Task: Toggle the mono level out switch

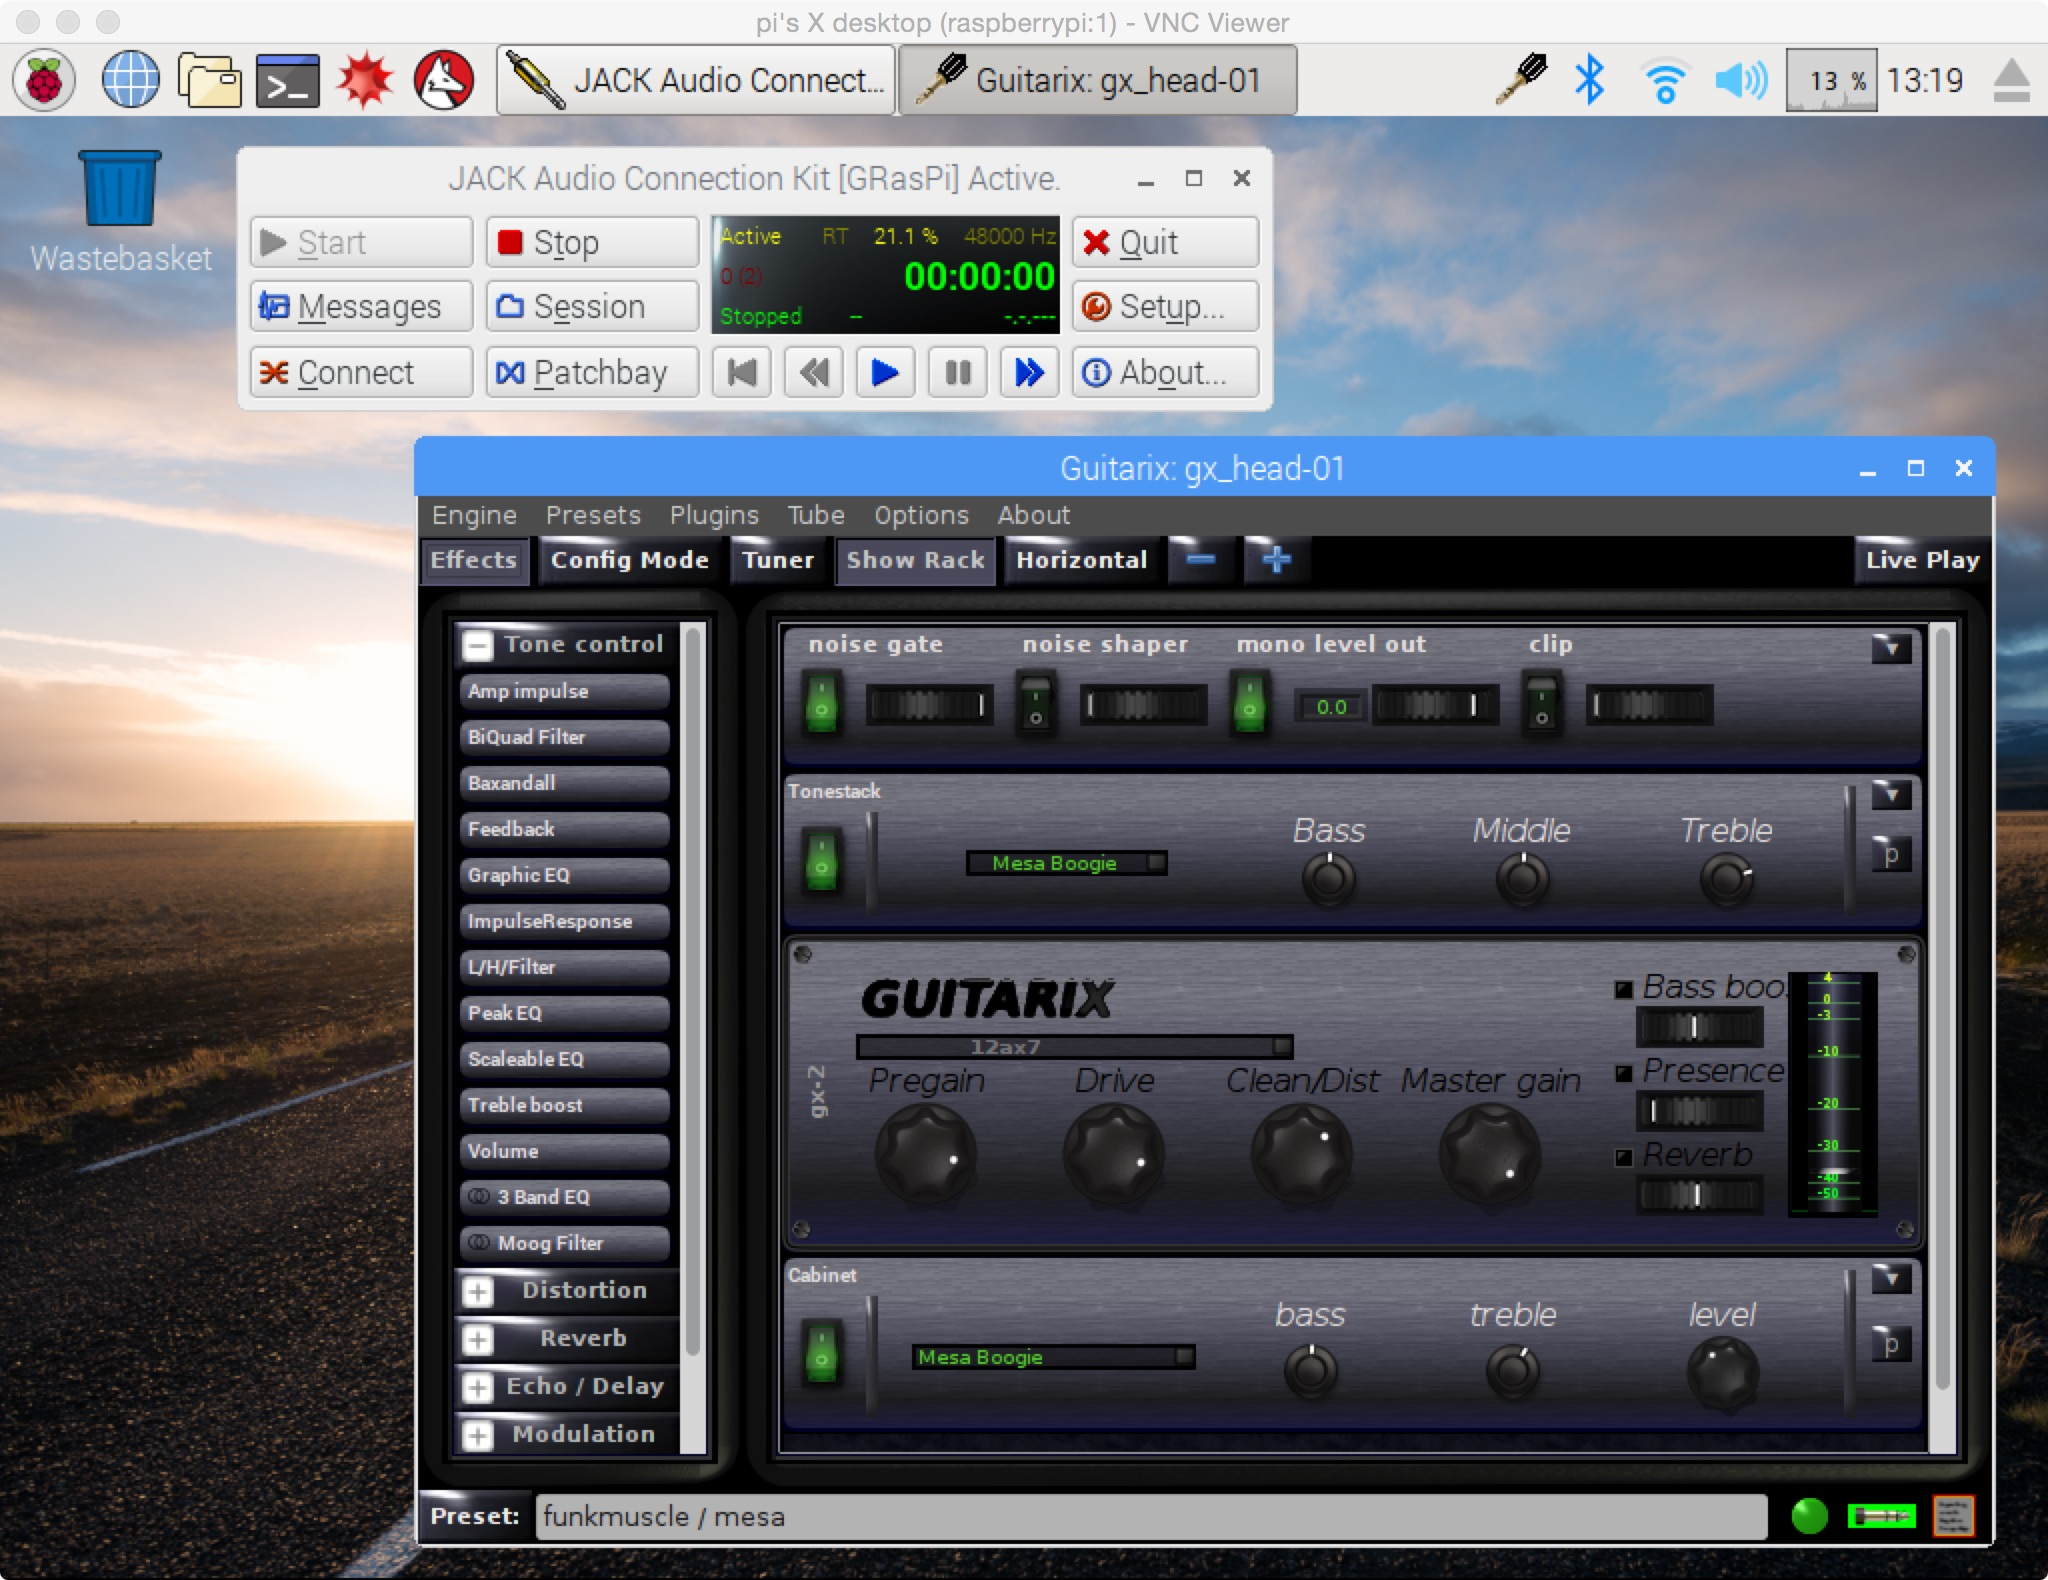Action: pos(1249,703)
